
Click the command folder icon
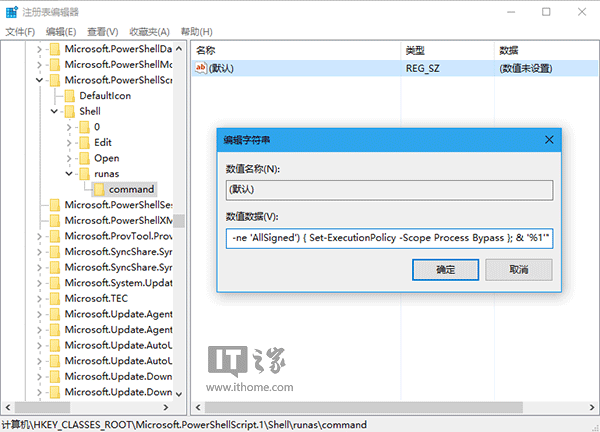(99, 189)
